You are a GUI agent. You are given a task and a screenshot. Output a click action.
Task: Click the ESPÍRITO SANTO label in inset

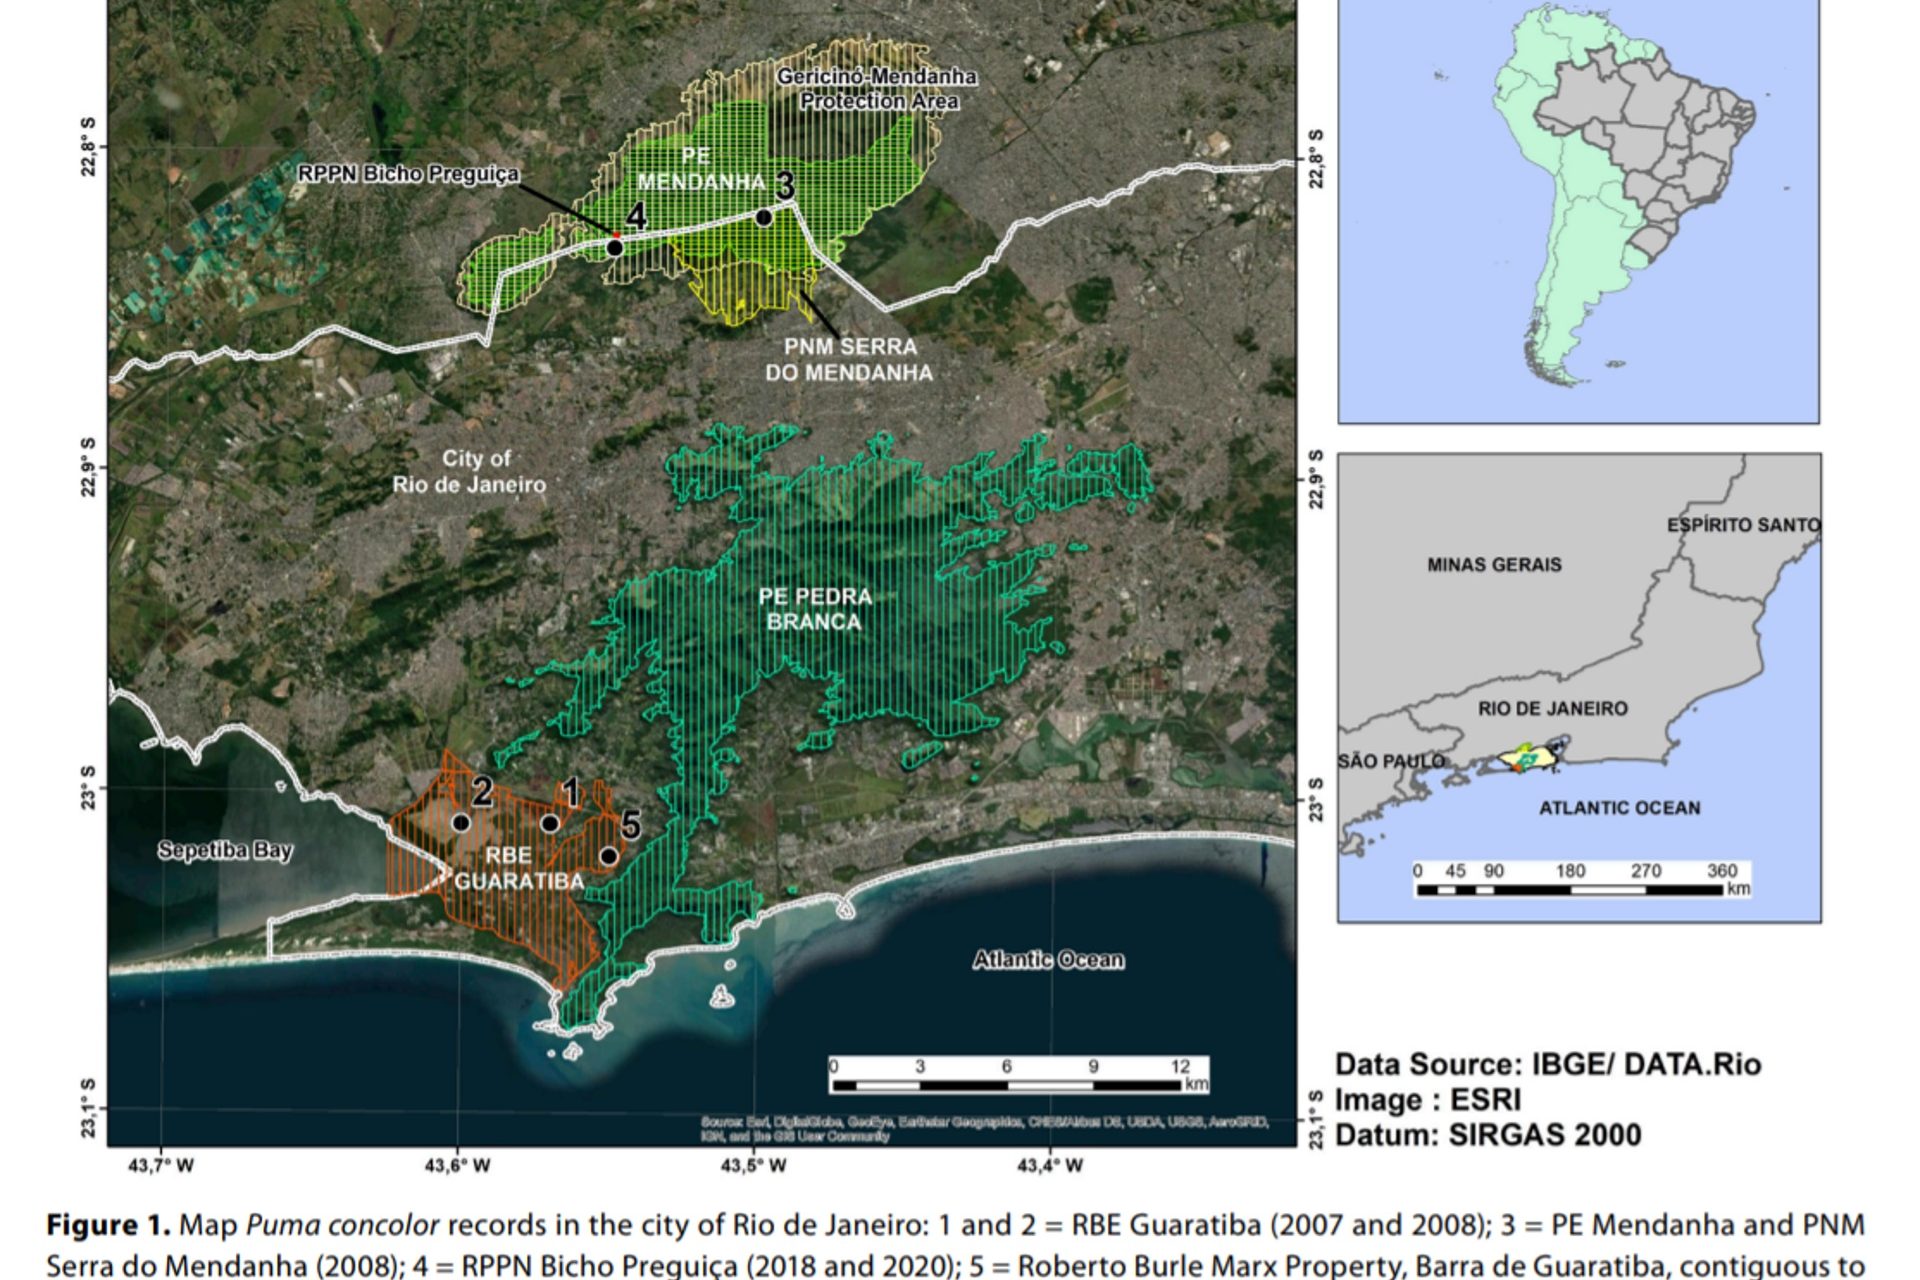click(x=1743, y=525)
